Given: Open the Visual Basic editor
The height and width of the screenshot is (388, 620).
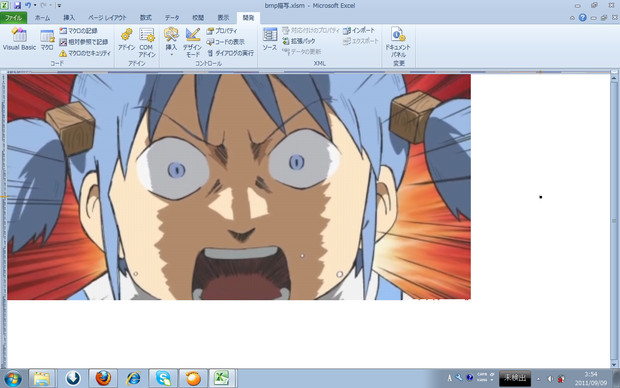Looking at the screenshot, I should 19,39.
